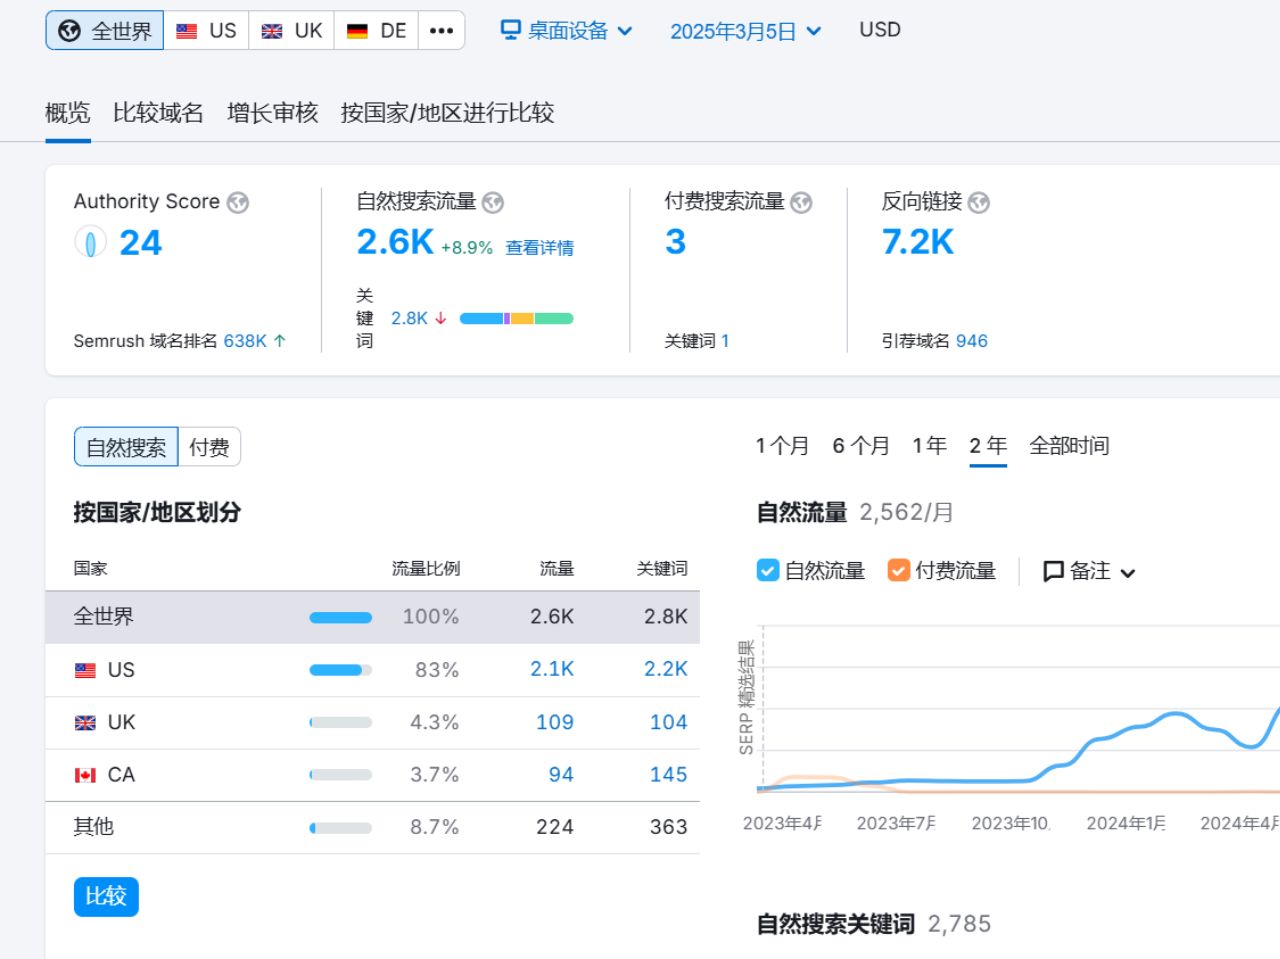Switch database to DE flag
Image resolution: width=1280 pixels, height=959 pixels.
click(x=376, y=30)
